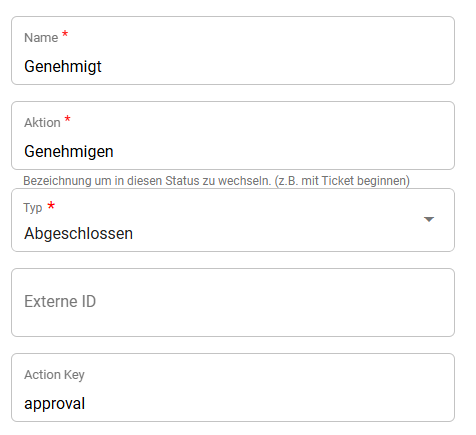476x435 pixels.
Task: Click the red asterisk beside Aktion
Action: coord(67,119)
